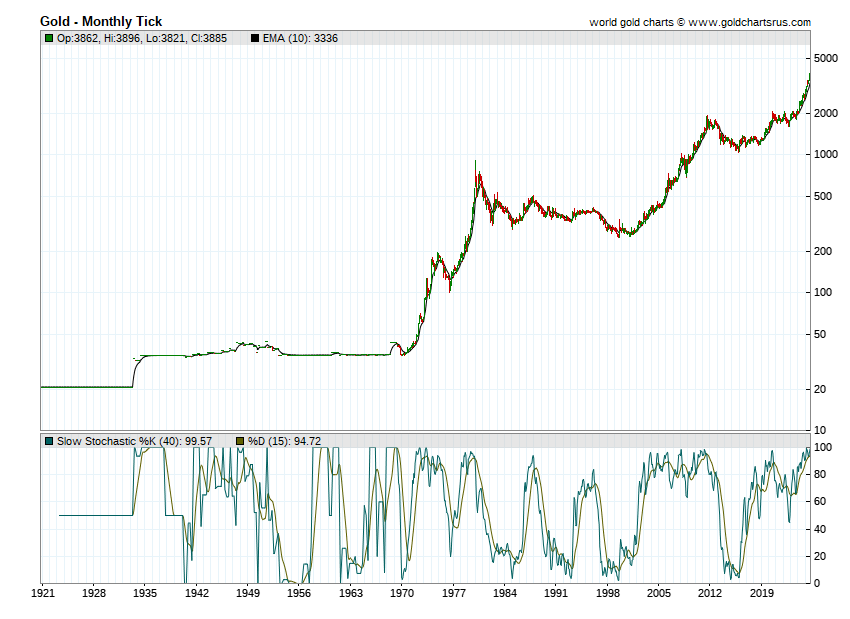Click the black EMA (10) legend swatch
Viewport: 850px width, 619px height.
(255, 38)
